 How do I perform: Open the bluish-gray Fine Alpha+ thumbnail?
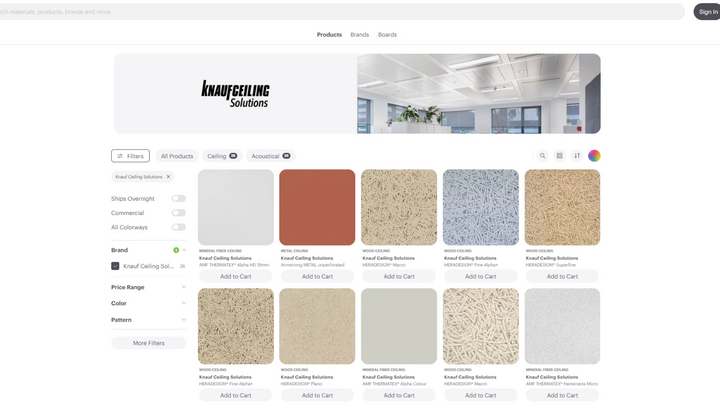pyautogui.click(x=481, y=207)
